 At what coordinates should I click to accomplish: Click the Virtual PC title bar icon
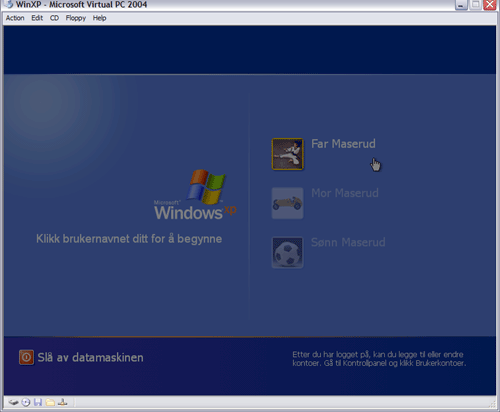point(9,4)
